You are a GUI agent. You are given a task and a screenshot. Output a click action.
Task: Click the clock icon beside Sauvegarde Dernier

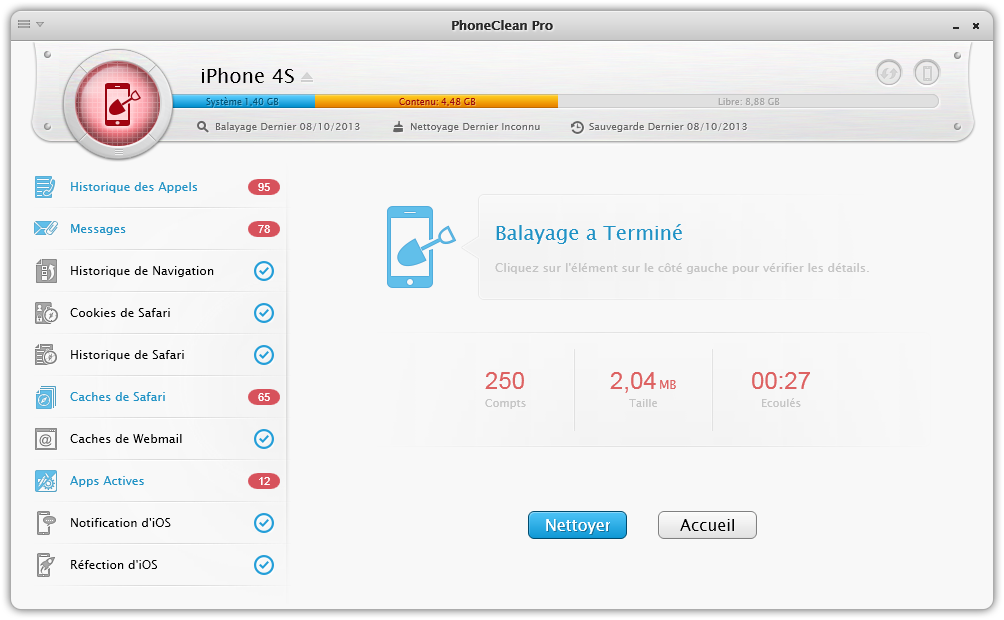(577, 127)
